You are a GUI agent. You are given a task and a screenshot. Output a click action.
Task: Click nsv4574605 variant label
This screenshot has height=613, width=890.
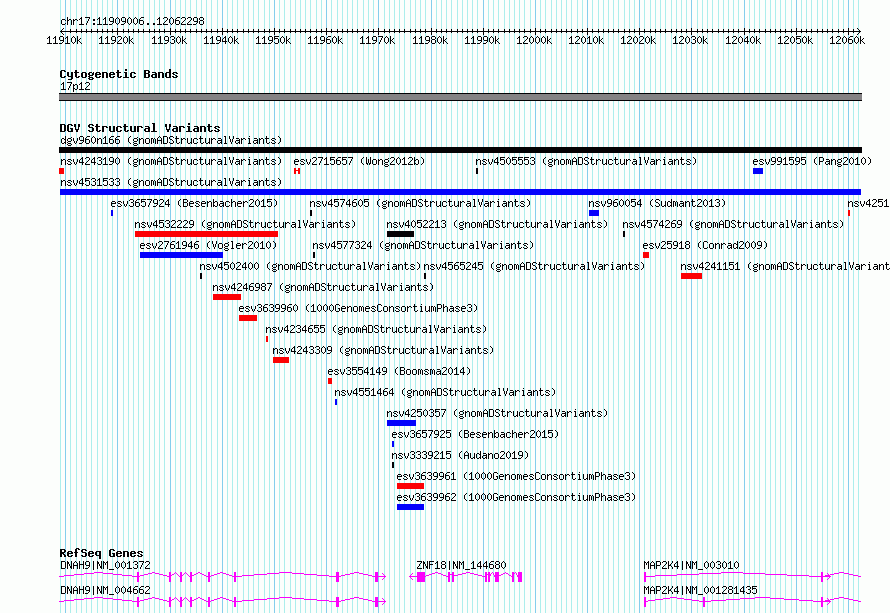pos(420,203)
